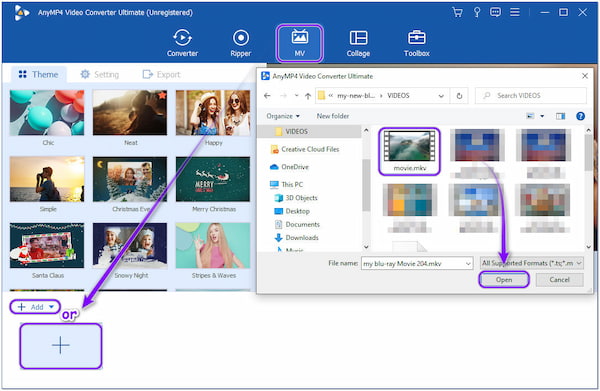Click the key register icon
This screenshot has height=391, width=600.
pyautogui.click(x=477, y=12)
